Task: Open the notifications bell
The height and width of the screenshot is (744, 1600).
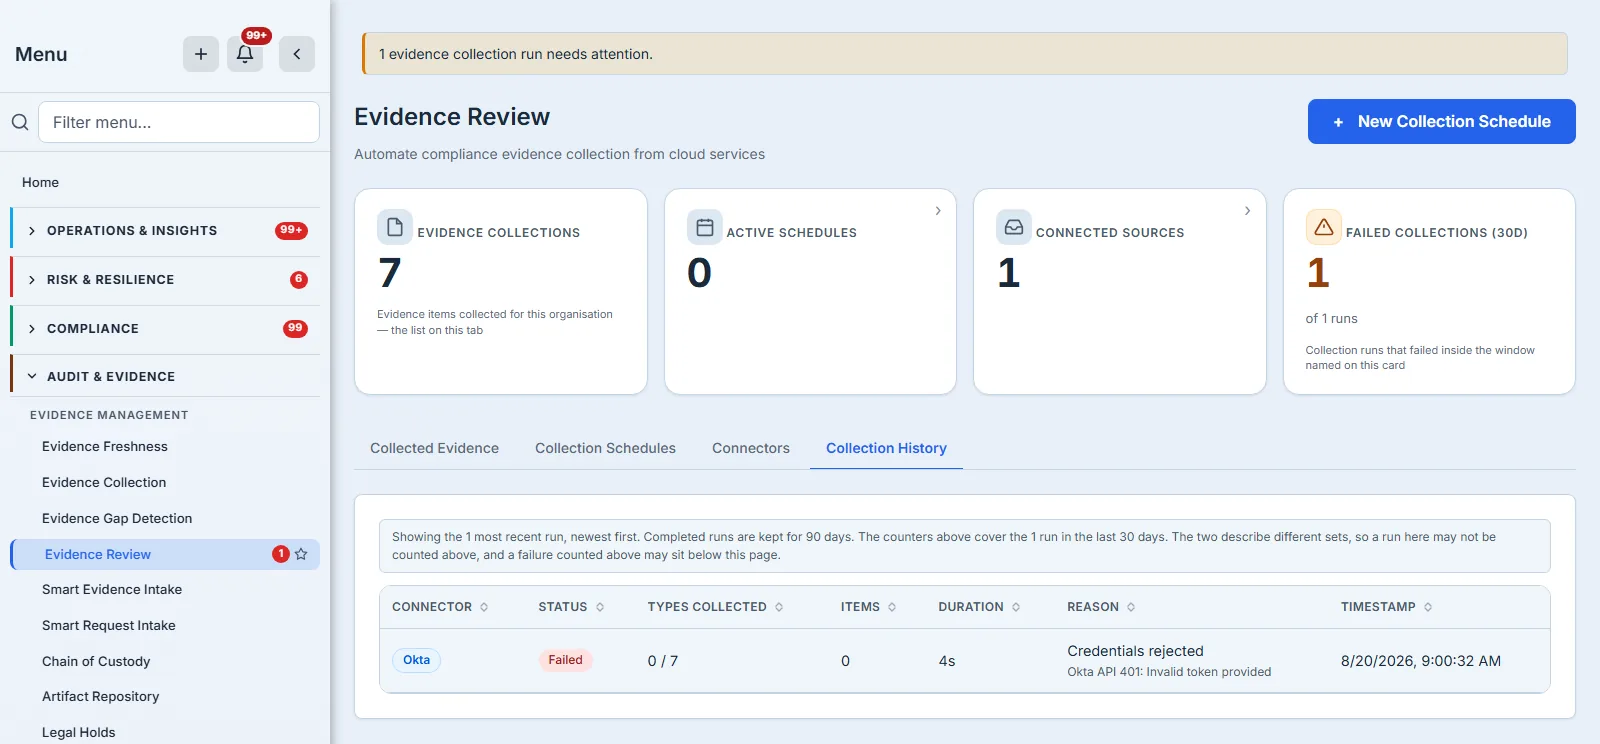Action: pyautogui.click(x=245, y=54)
